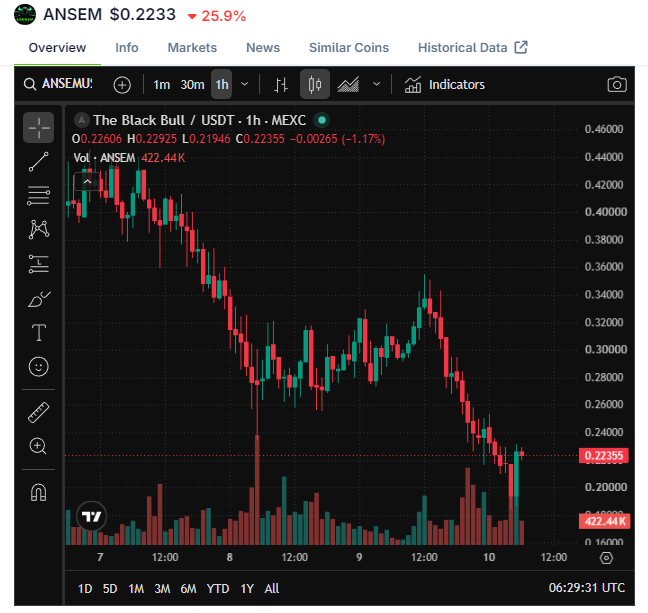The width and height of the screenshot is (648, 613).
Task: Toggle the magnet snap mode
Action: (38, 492)
